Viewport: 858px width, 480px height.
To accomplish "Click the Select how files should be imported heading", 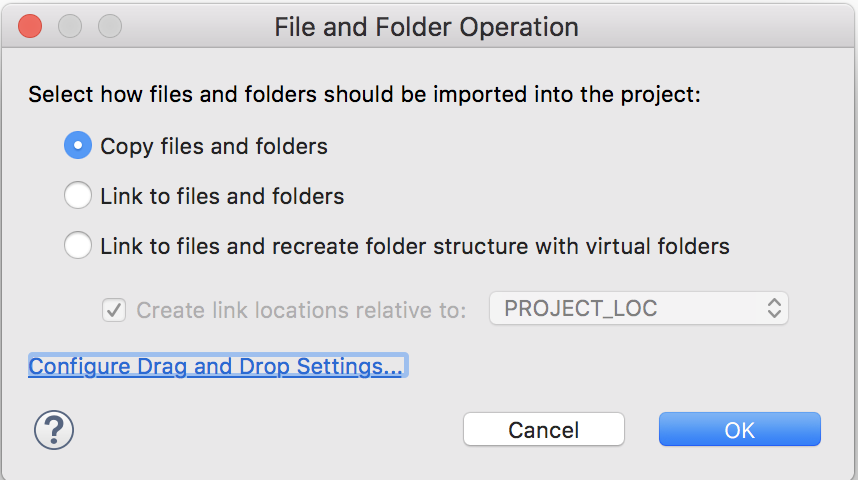I will coord(365,95).
